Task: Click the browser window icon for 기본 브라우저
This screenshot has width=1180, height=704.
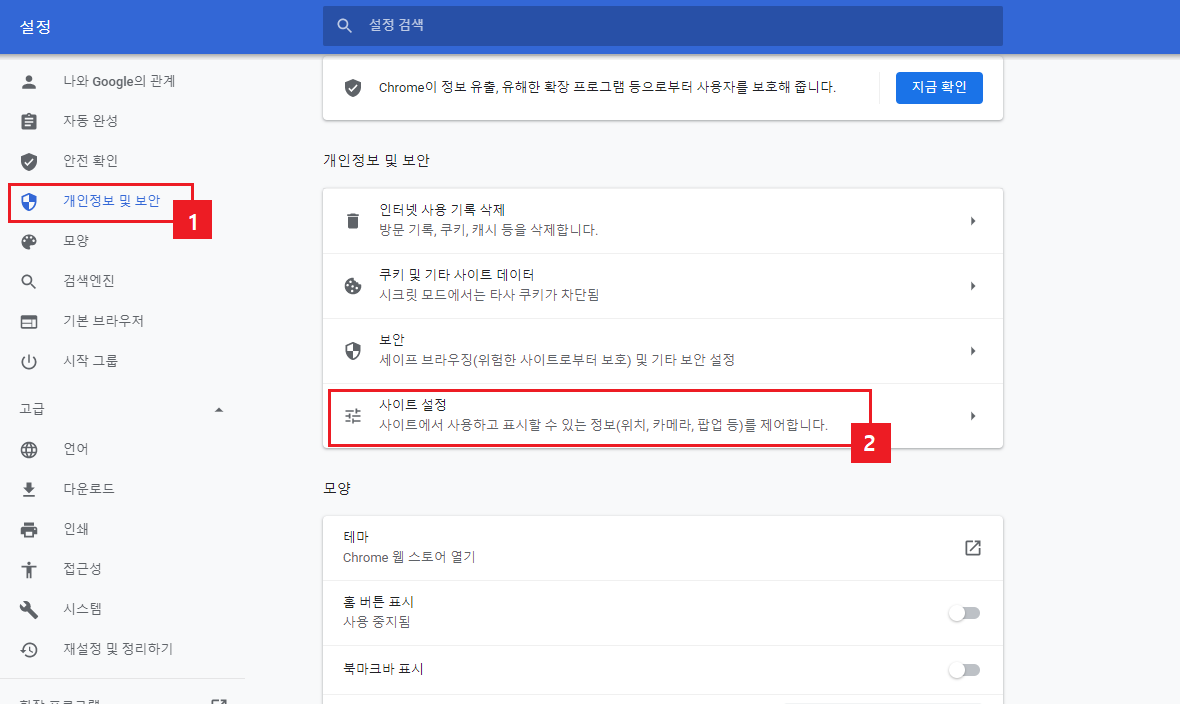Action: coord(29,322)
